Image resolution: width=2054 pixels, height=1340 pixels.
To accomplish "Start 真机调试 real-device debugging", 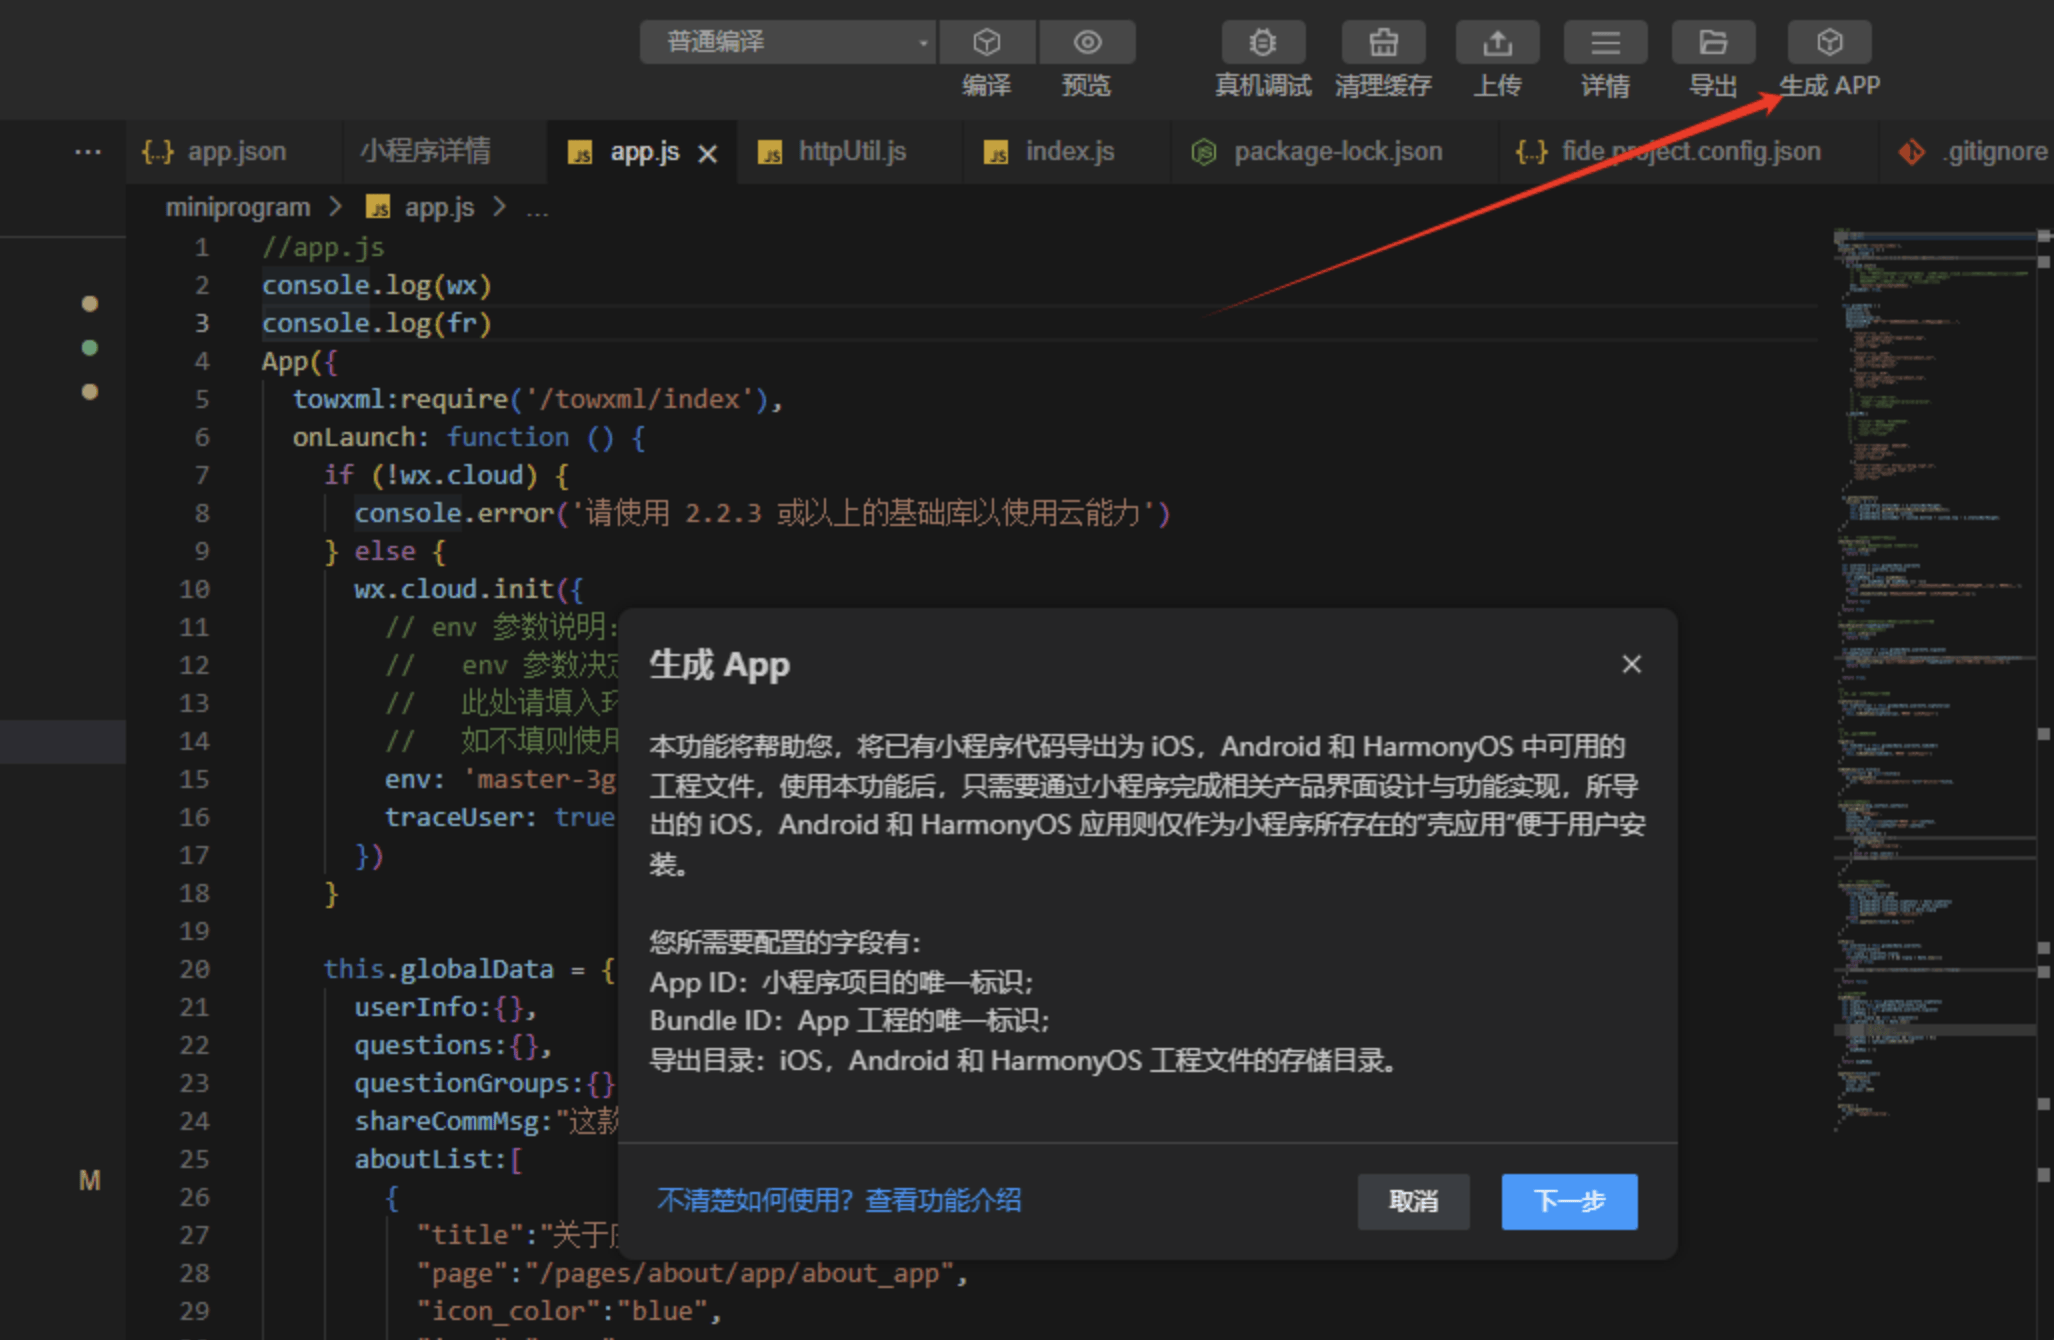I will (x=1263, y=42).
